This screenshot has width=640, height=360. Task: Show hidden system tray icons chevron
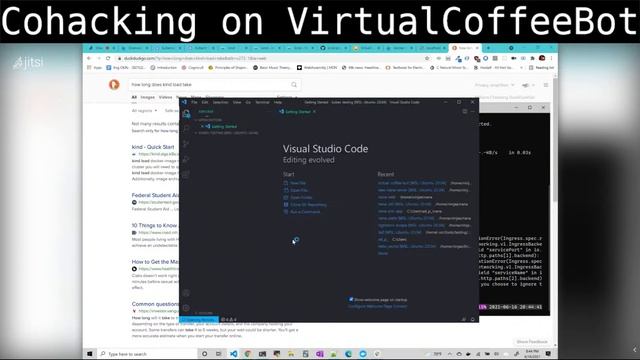pyautogui.click(x=449, y=354)
